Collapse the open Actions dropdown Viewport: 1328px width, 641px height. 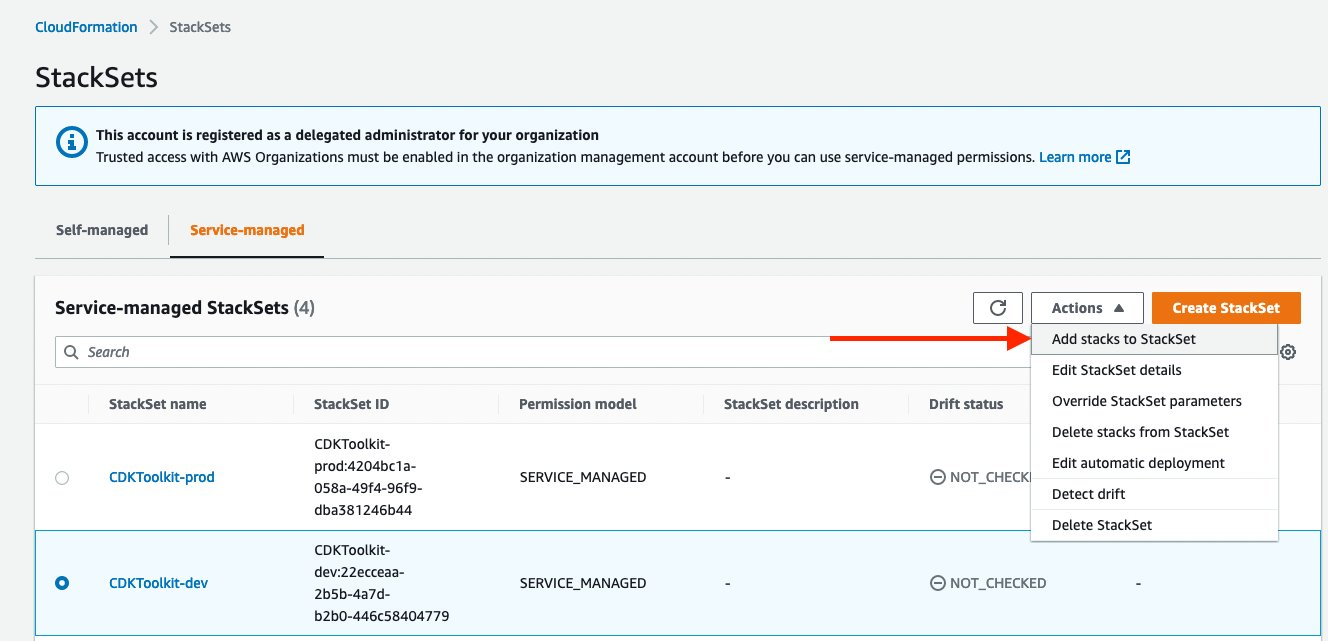(1087, 307)
